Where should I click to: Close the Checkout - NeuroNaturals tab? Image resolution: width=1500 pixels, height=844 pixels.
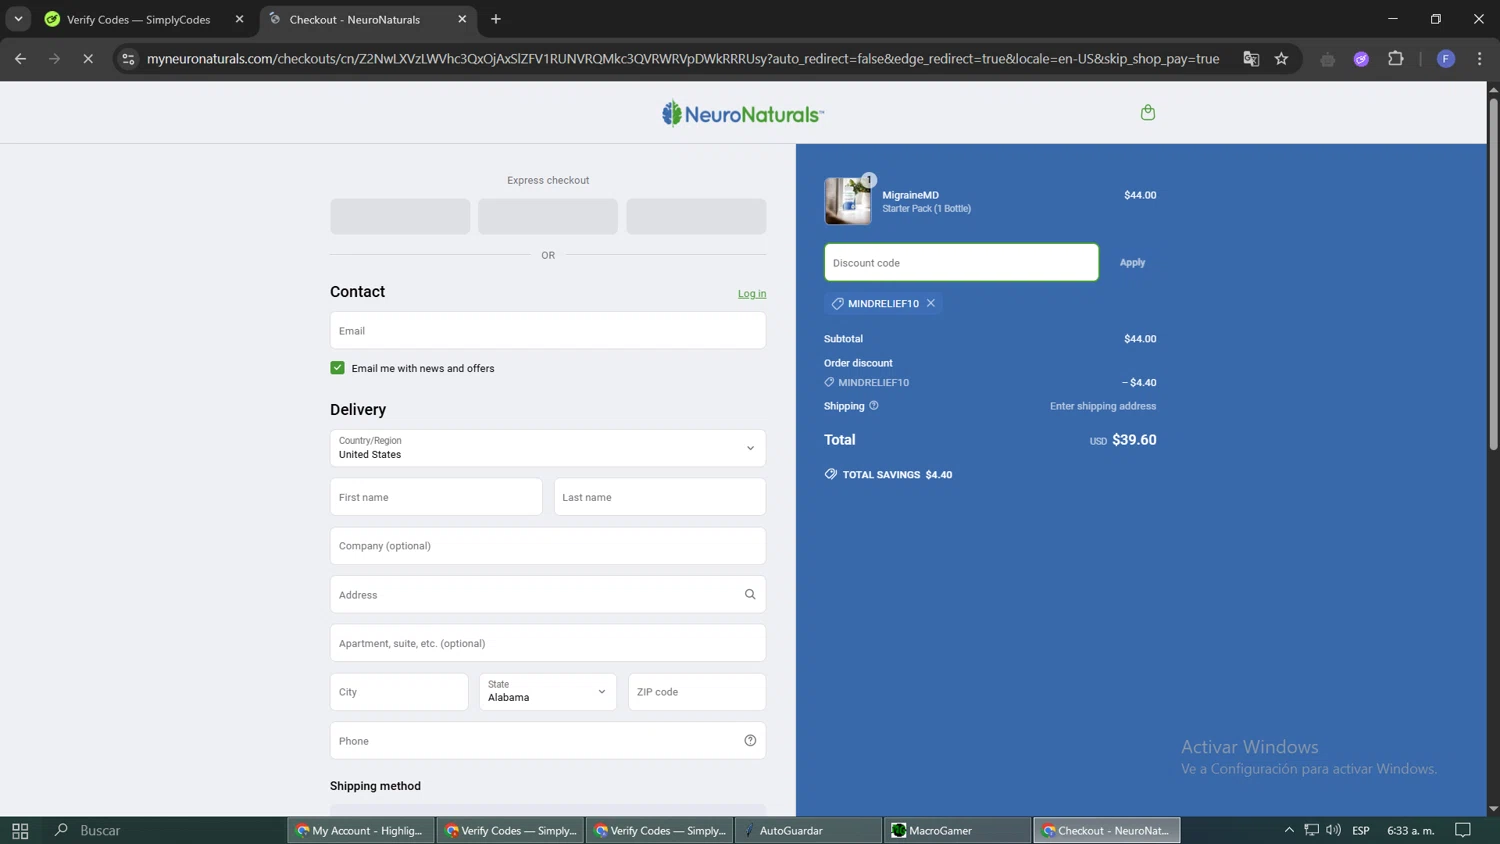click(x=462, y=19)
